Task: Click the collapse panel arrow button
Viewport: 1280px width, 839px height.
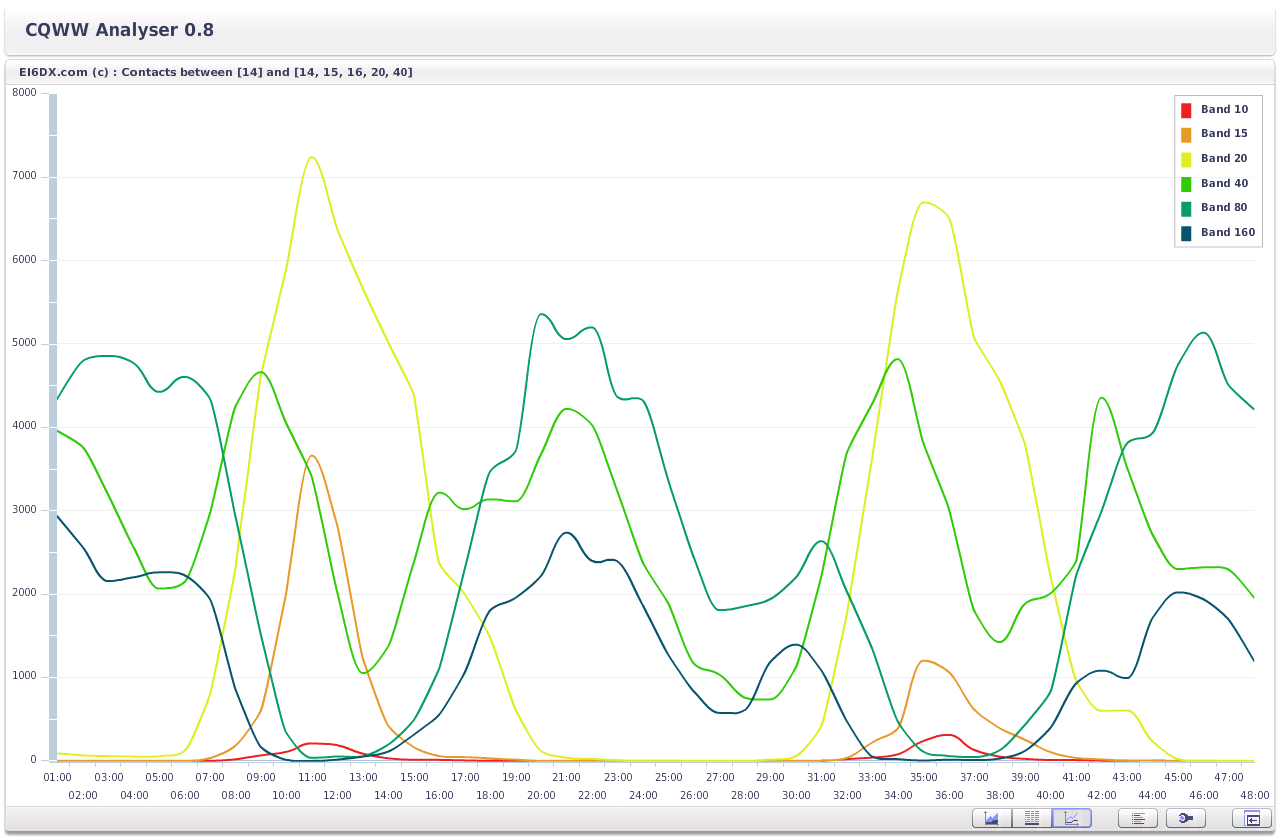Action: 1252,818
